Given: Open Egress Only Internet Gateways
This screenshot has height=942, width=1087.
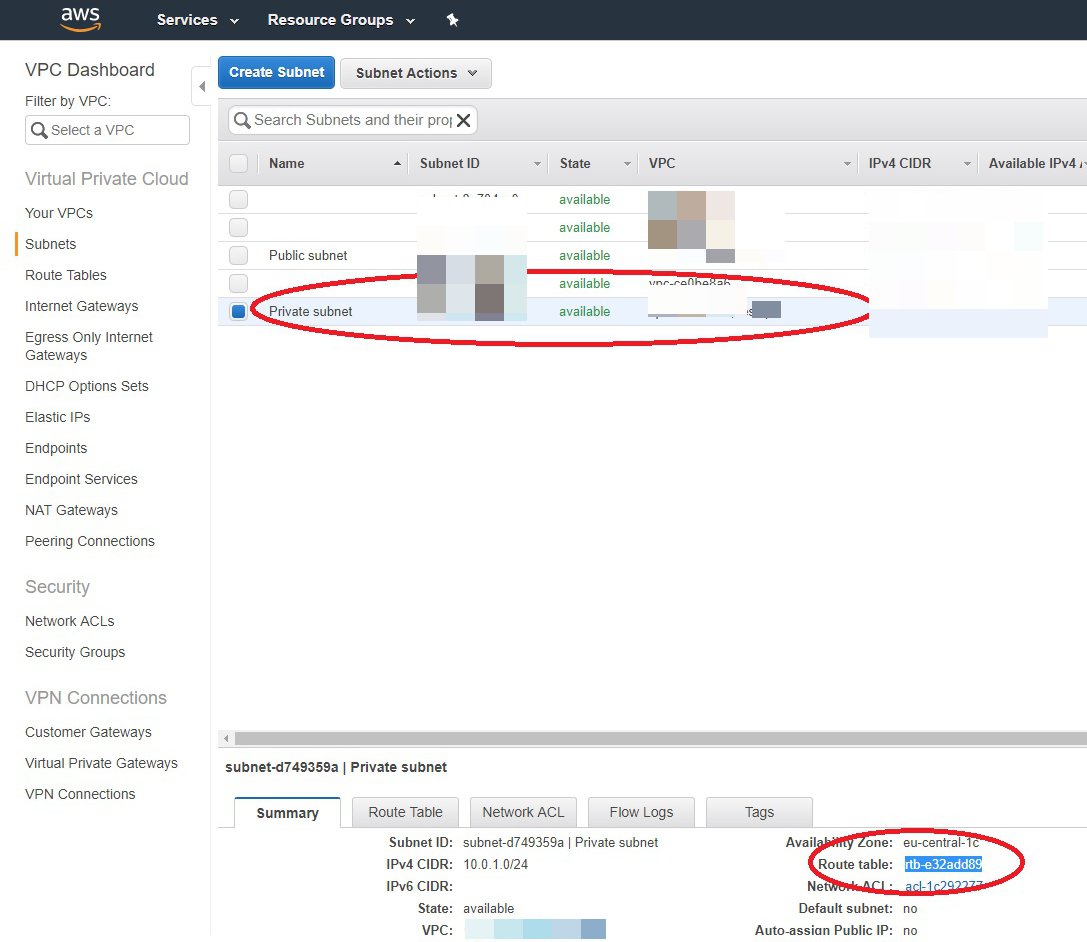Looking at the screenshot, I should tap(89, 346).
